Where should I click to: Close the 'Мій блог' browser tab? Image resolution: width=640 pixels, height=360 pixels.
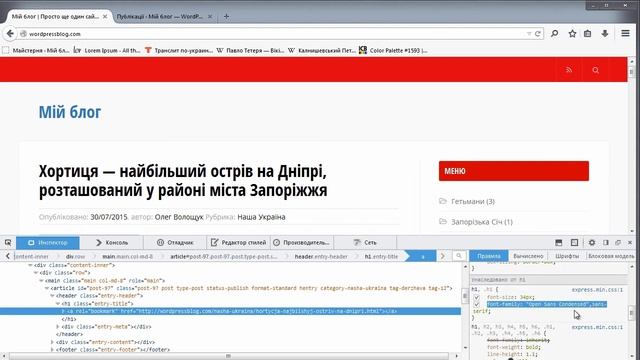click(x=105, y=16)
